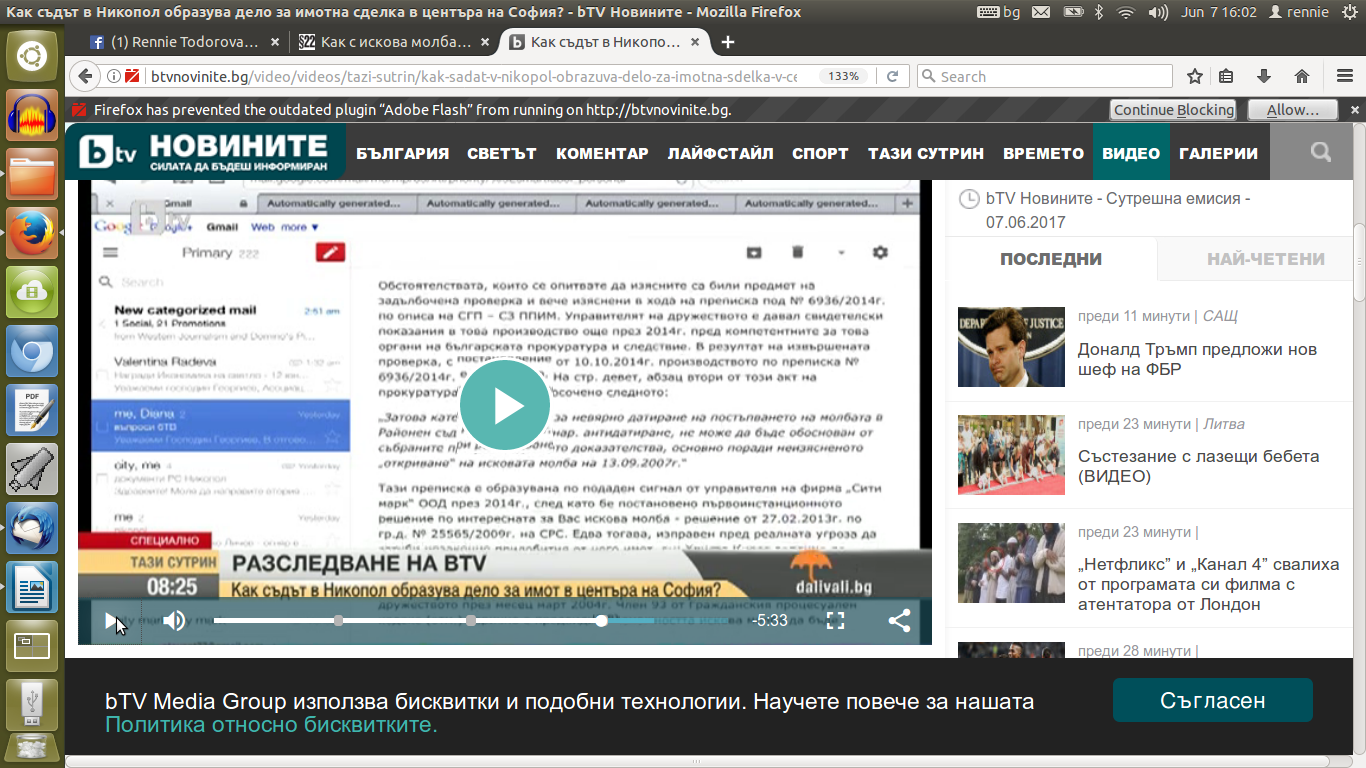1366x768 pixels.
Task: Show bookmarks list icon
Action: pos(1226,76)
